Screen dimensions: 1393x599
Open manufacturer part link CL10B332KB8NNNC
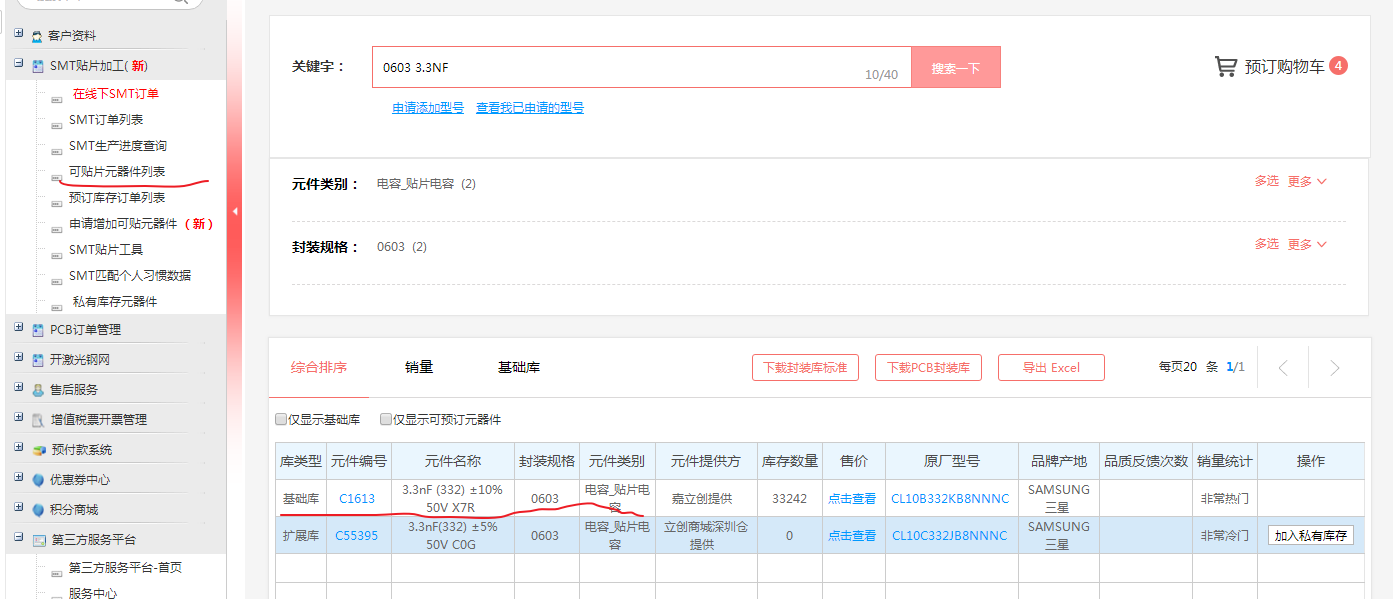950,499
